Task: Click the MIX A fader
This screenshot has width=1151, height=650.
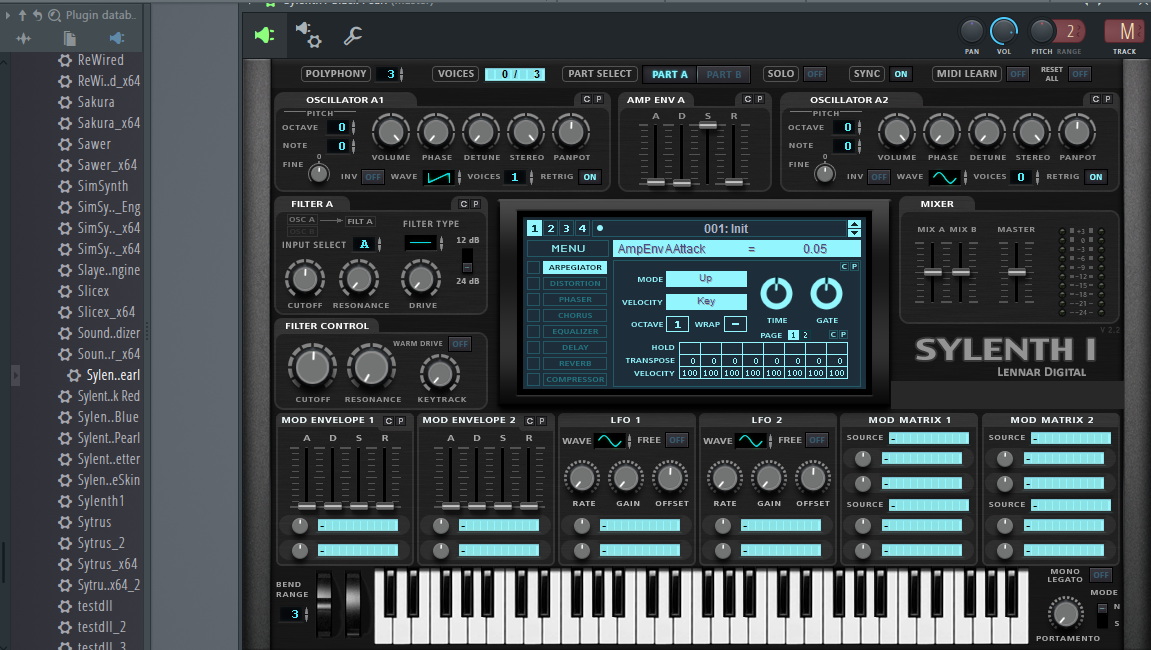Action: click(x=932, y=272)
